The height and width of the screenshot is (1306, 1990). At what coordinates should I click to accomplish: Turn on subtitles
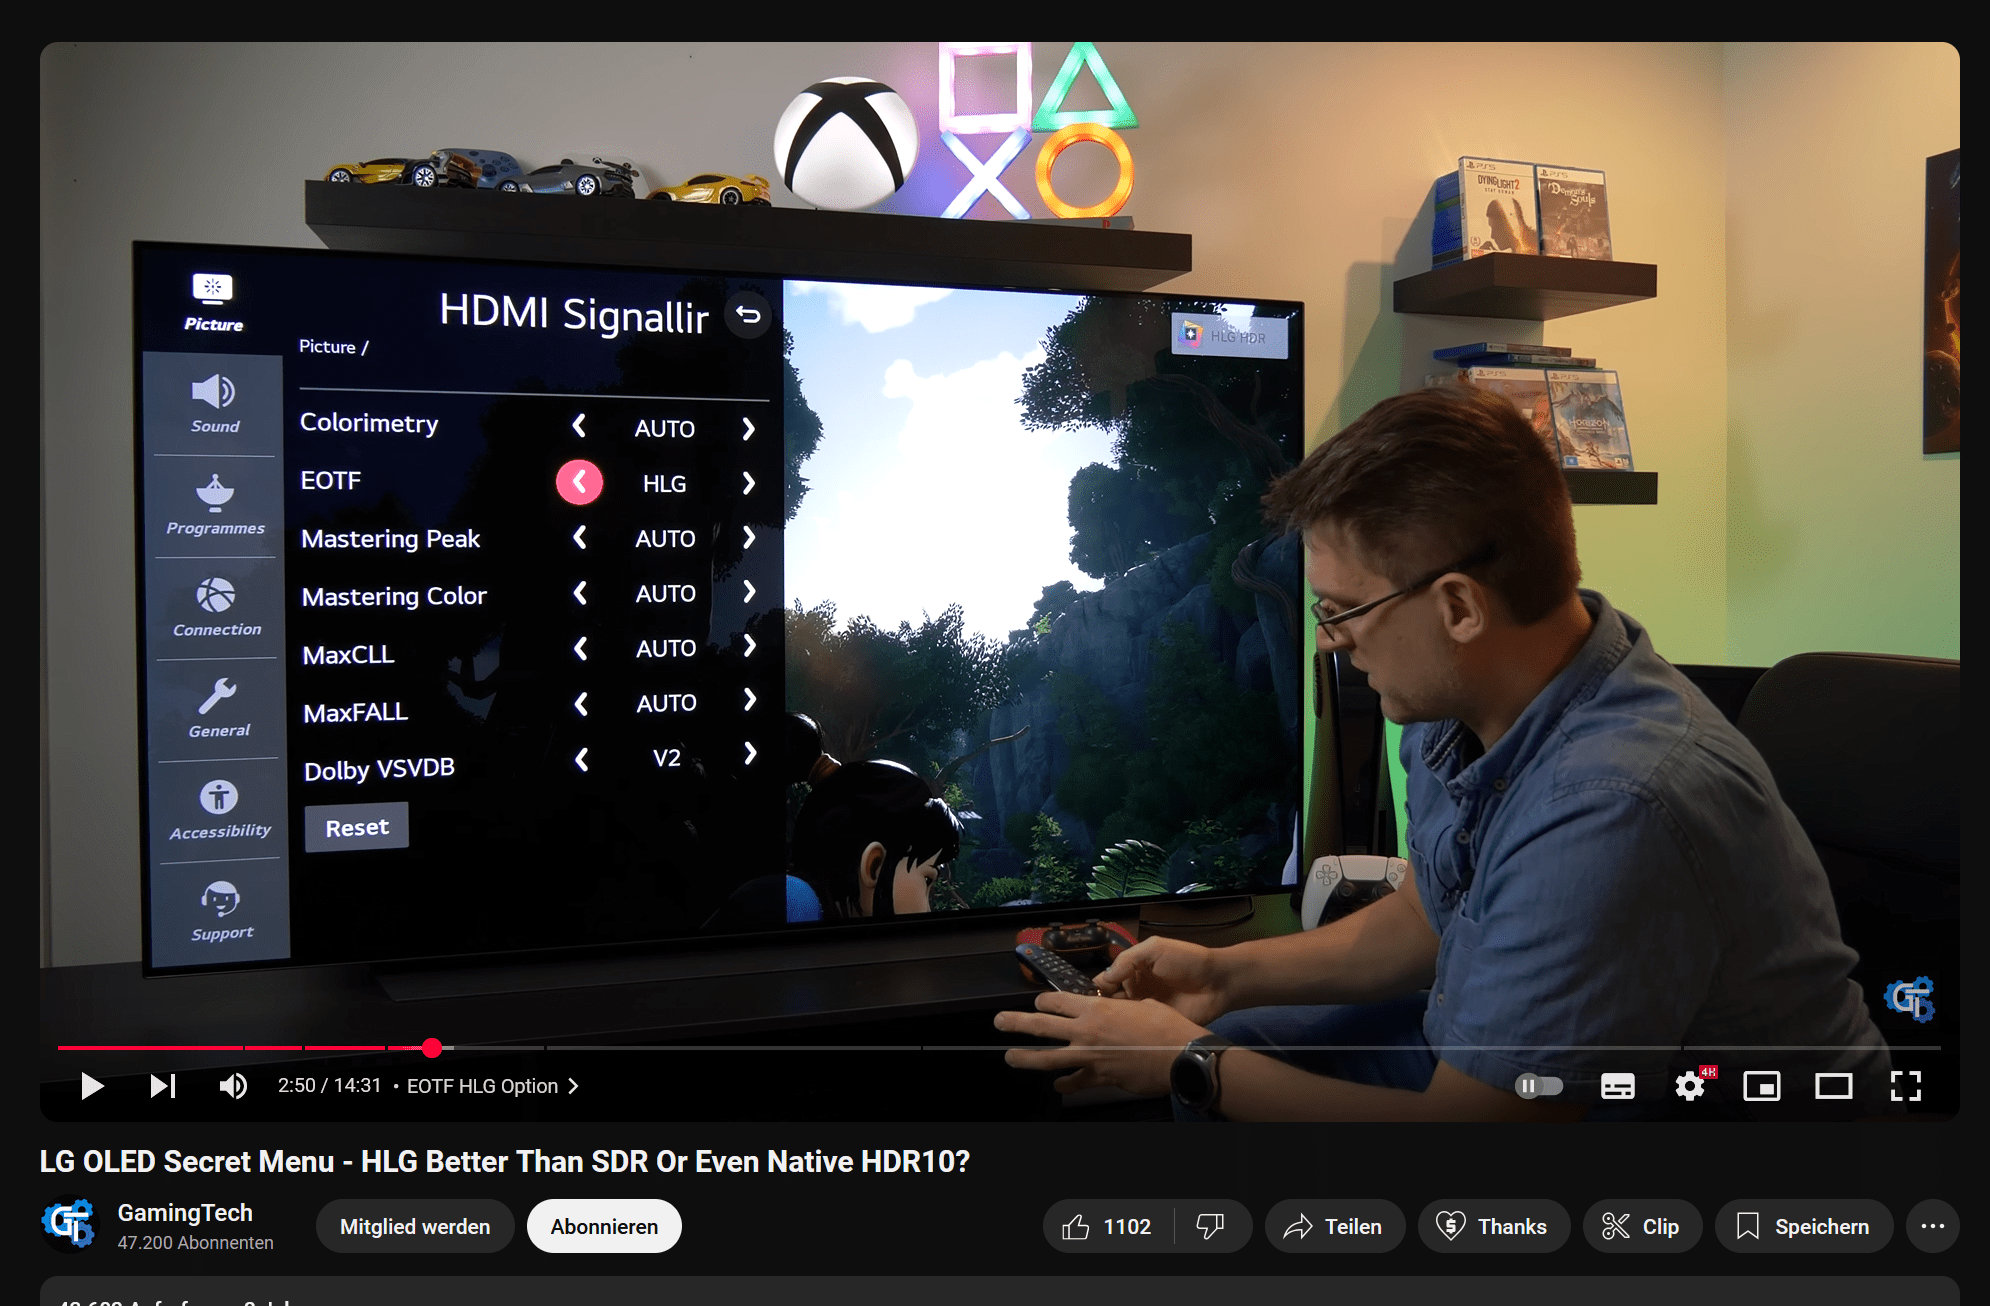tap(1618, 1086)
